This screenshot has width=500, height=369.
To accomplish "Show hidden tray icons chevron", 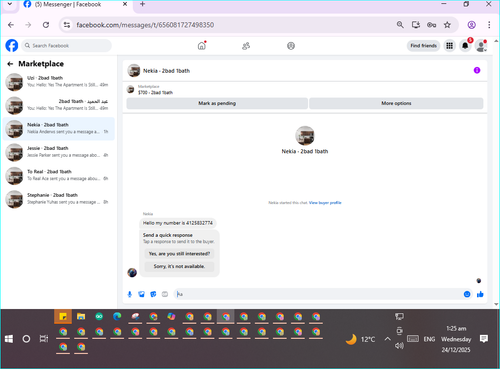I will pos(387,339).
